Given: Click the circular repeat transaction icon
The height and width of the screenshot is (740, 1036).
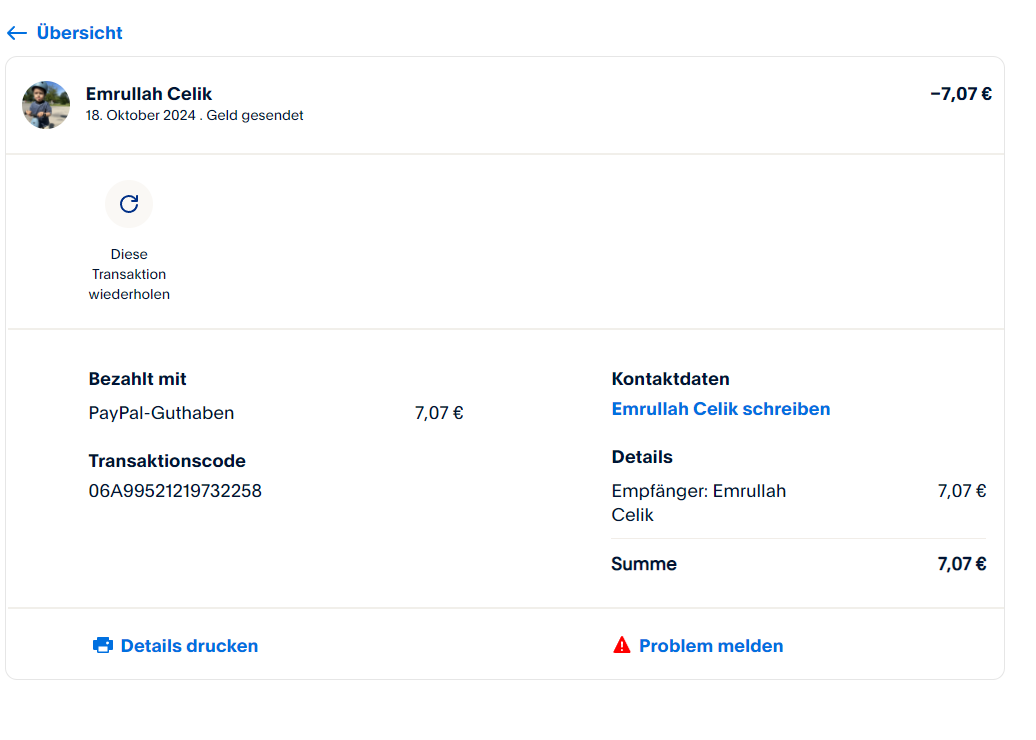Looking at the screenshot, I should coord(129,204).
